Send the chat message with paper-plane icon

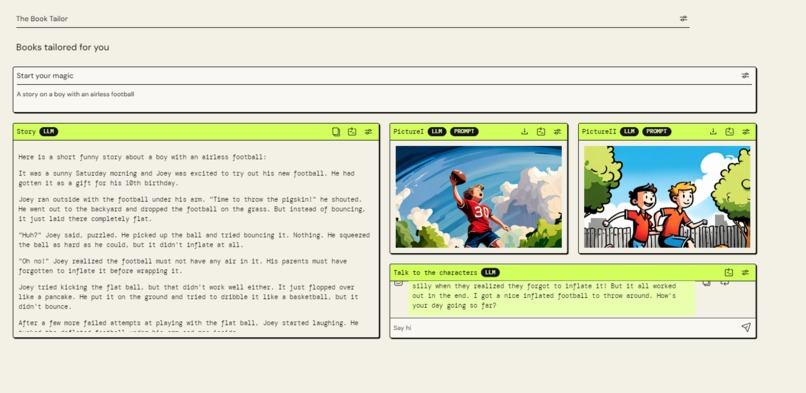[746, 327]
